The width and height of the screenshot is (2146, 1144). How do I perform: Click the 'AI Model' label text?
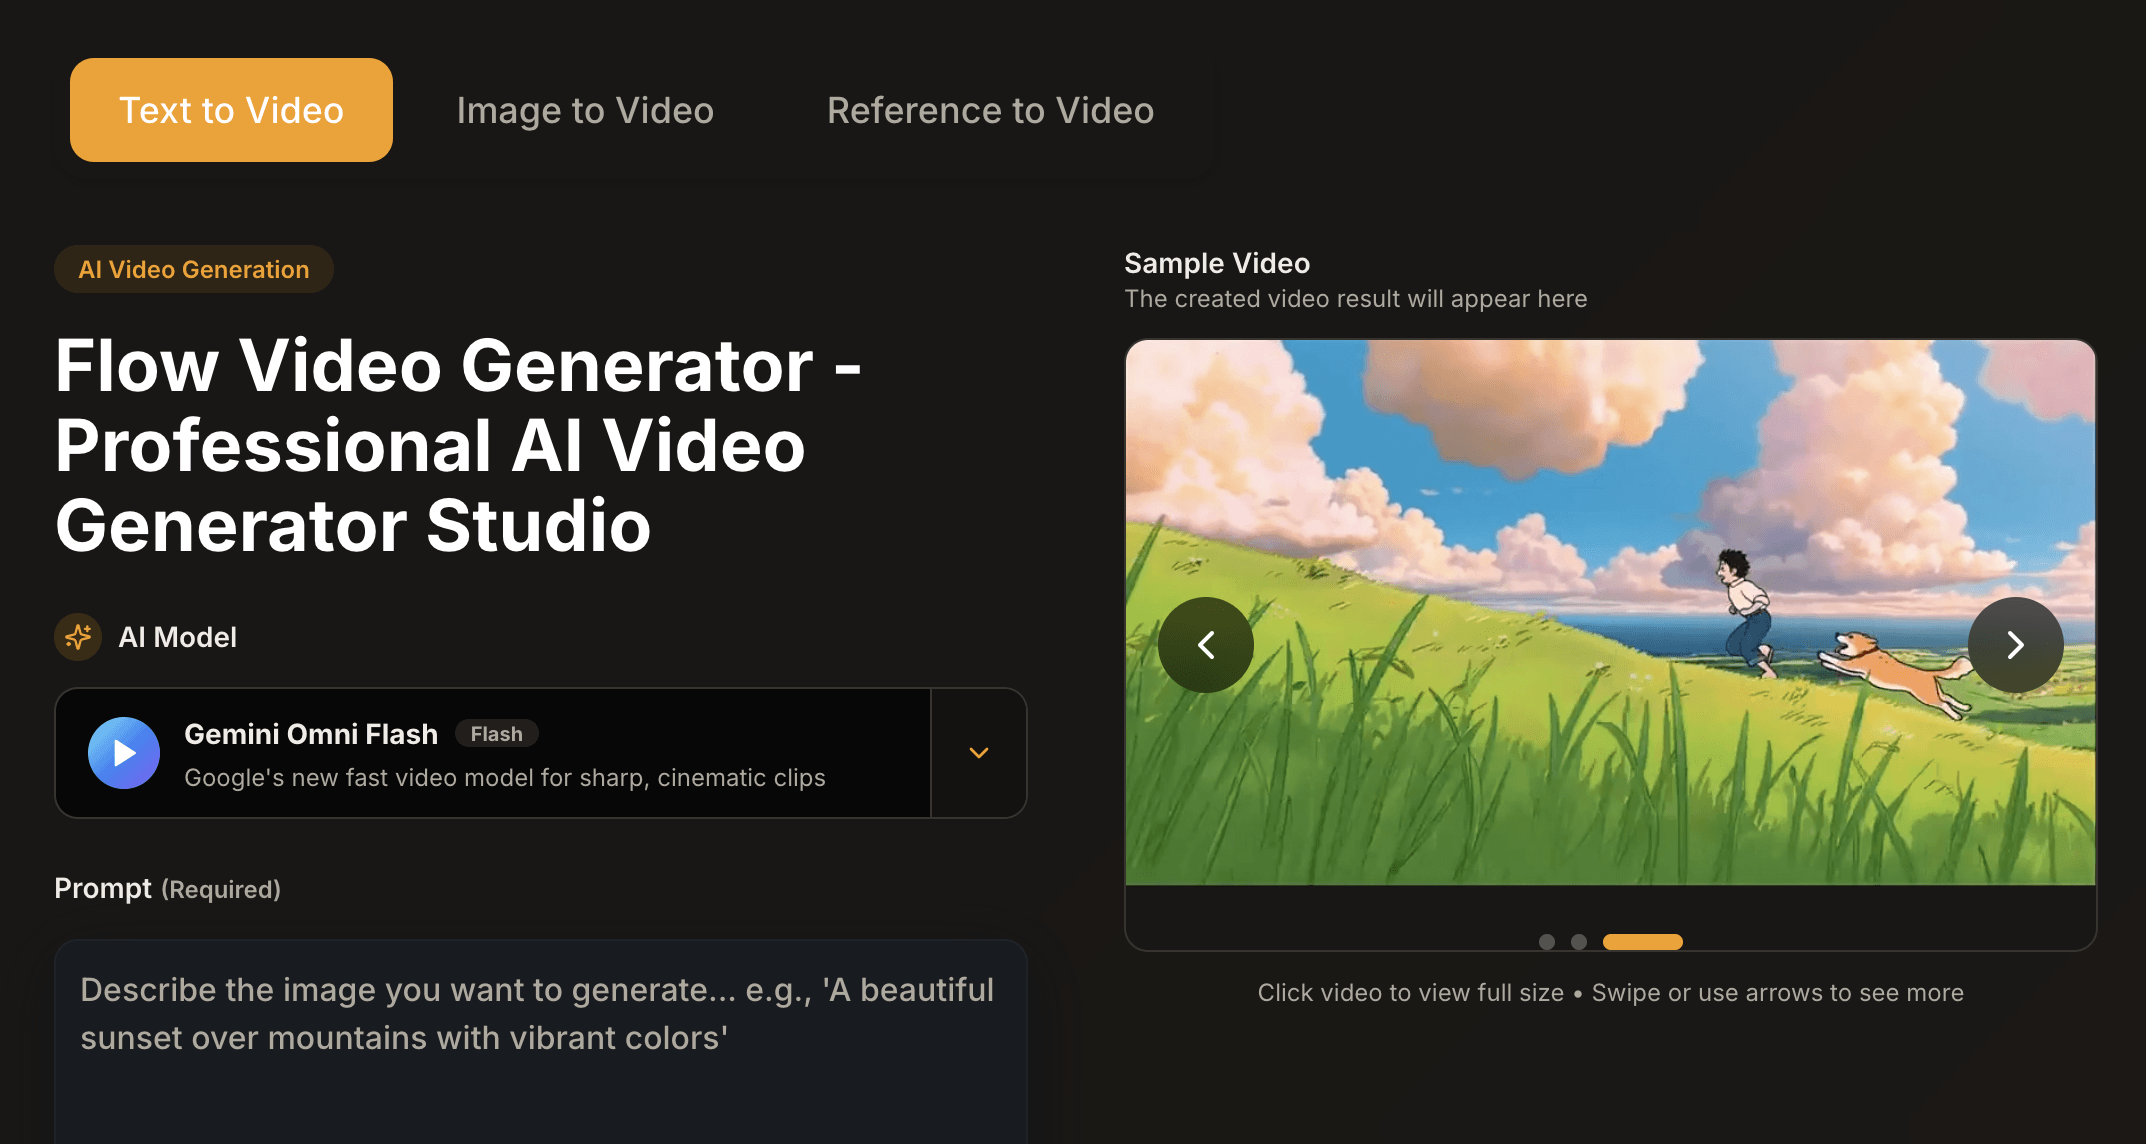tap(178, 637)
